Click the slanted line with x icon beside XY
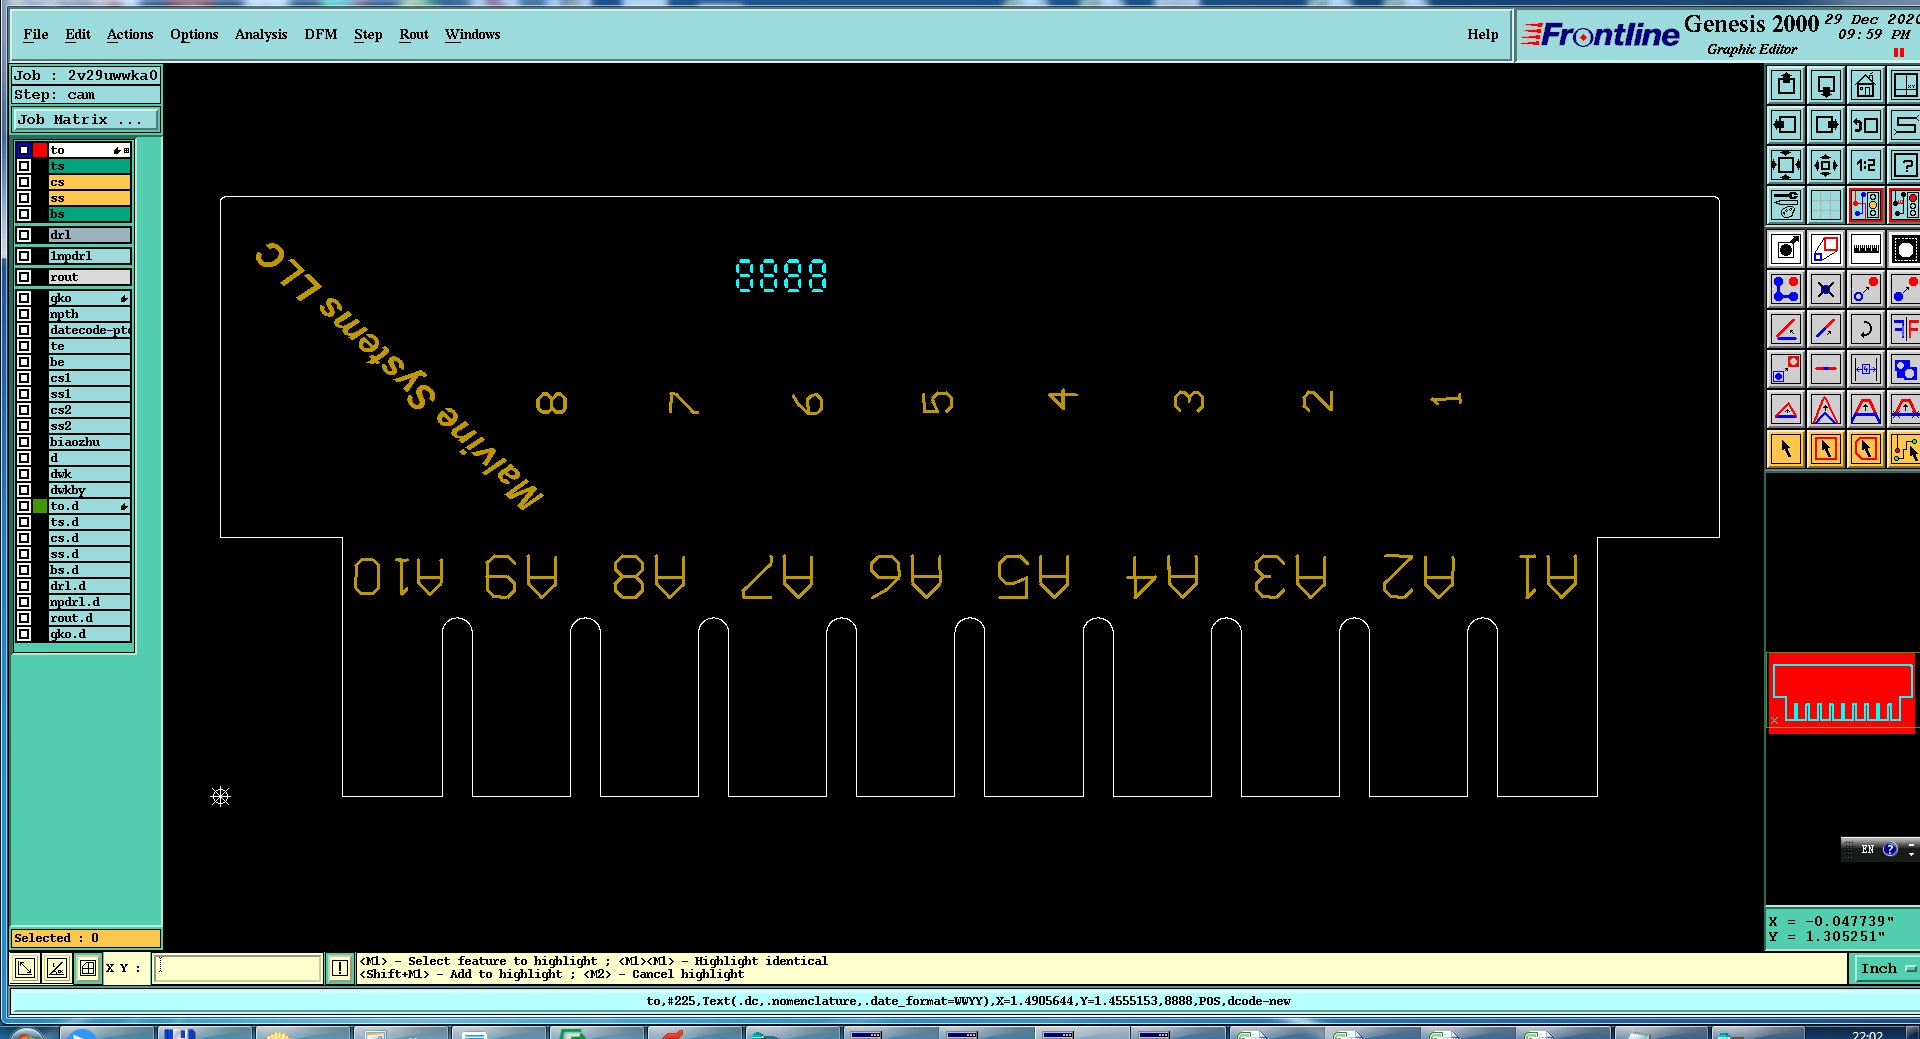The height and width of the screenshot is (1039, 1920). click(57, 968)
